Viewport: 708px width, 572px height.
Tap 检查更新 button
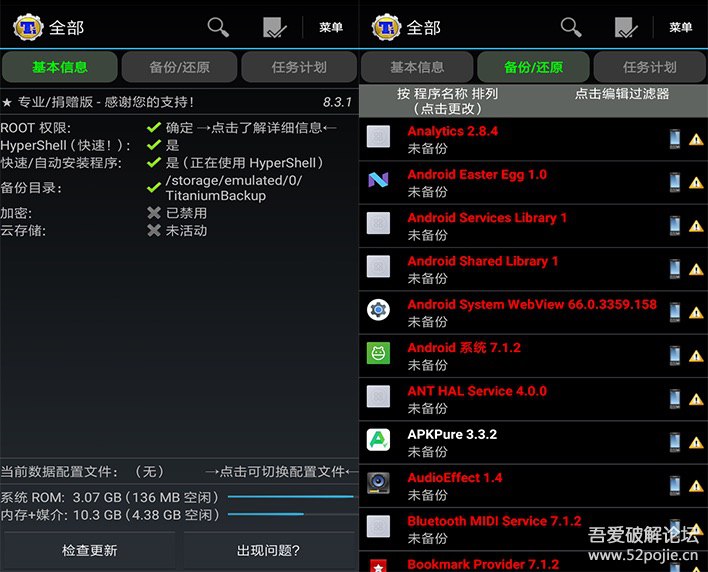point(89,550)
